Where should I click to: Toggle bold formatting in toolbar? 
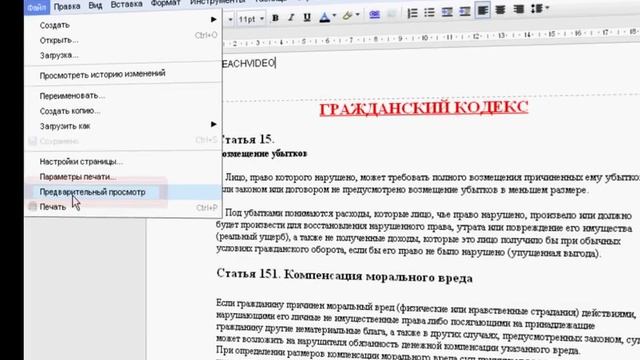click(x=276, y=18)
